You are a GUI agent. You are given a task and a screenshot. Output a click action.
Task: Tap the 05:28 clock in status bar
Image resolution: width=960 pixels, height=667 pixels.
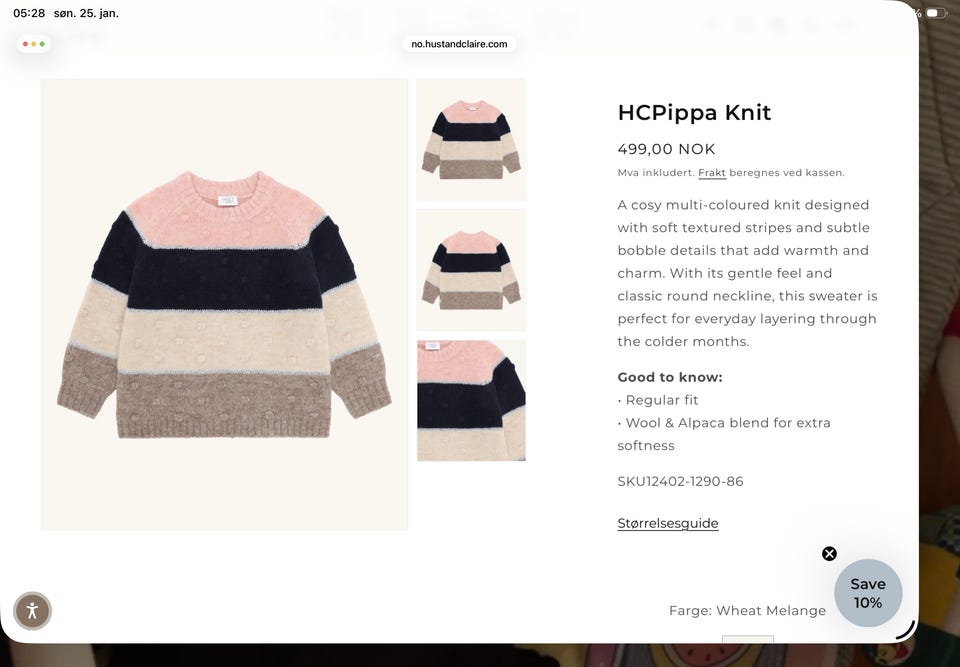(29, 13)
